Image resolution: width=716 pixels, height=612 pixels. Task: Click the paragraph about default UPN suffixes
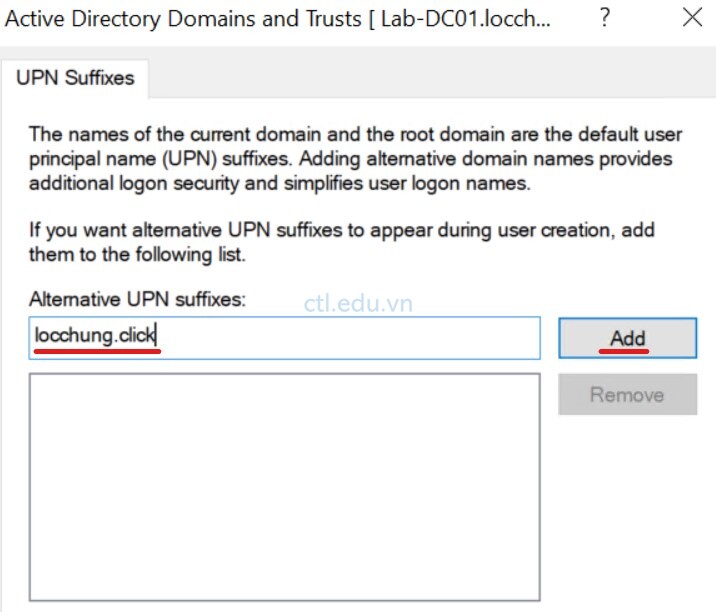[355, 159]
